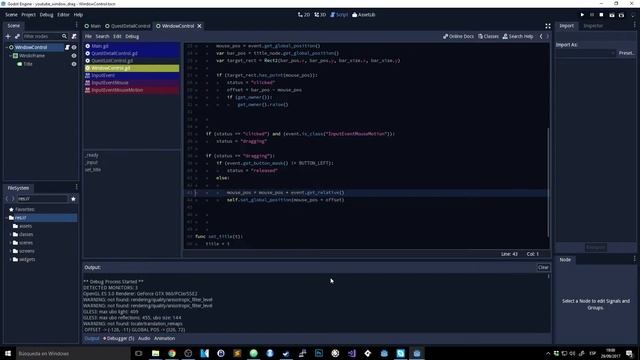
Task: Click Search Help
Action: click(x=518, y=36)
